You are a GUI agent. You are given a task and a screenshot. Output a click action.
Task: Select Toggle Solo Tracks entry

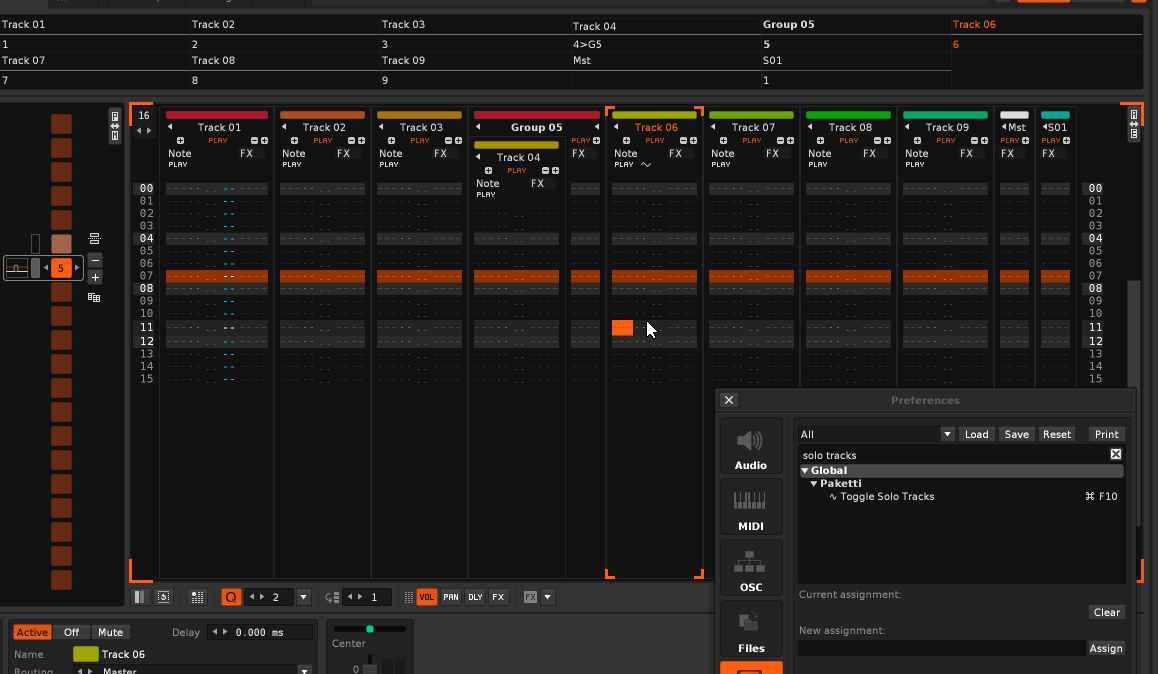point(887,497)
